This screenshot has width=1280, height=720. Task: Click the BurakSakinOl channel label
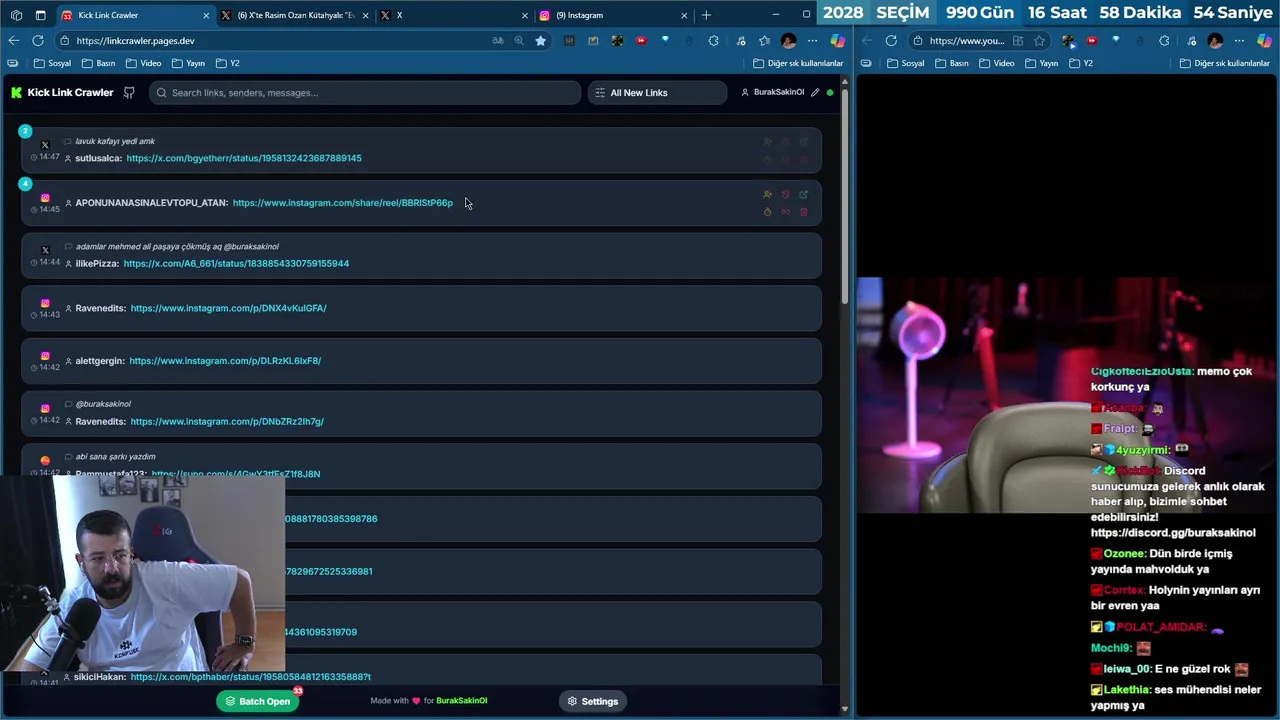778,92
